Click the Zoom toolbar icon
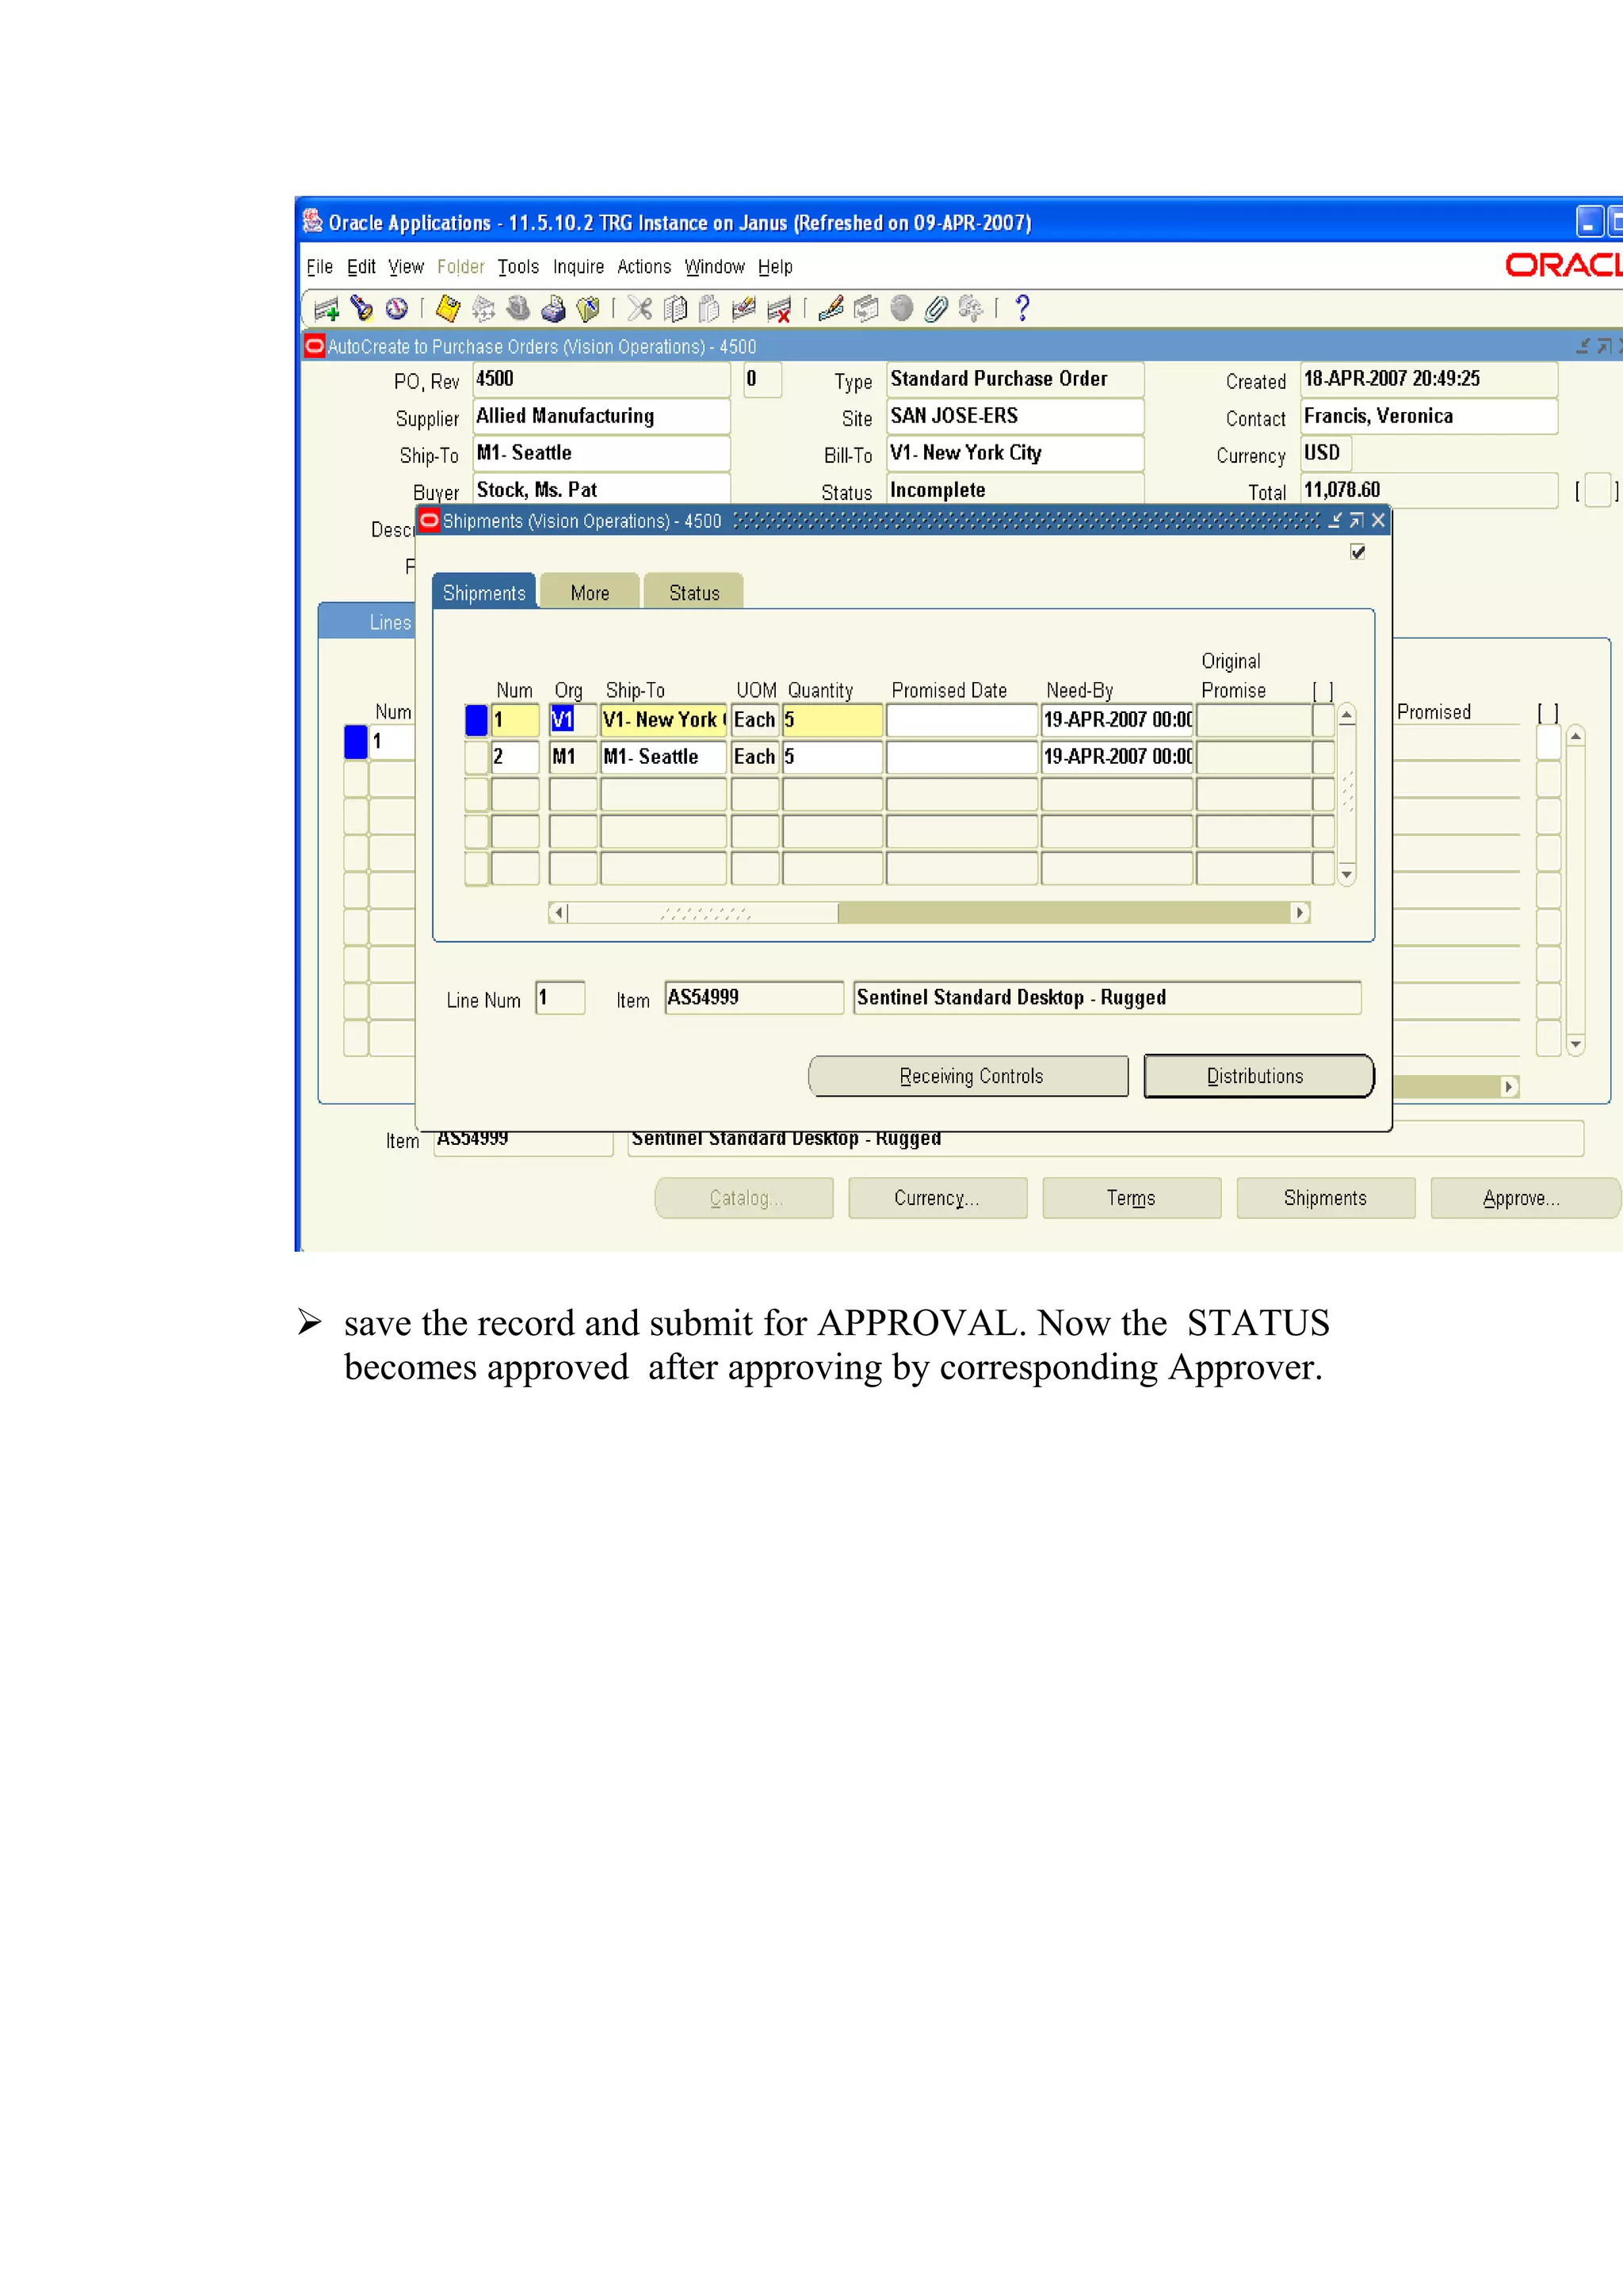 (866, 309)
